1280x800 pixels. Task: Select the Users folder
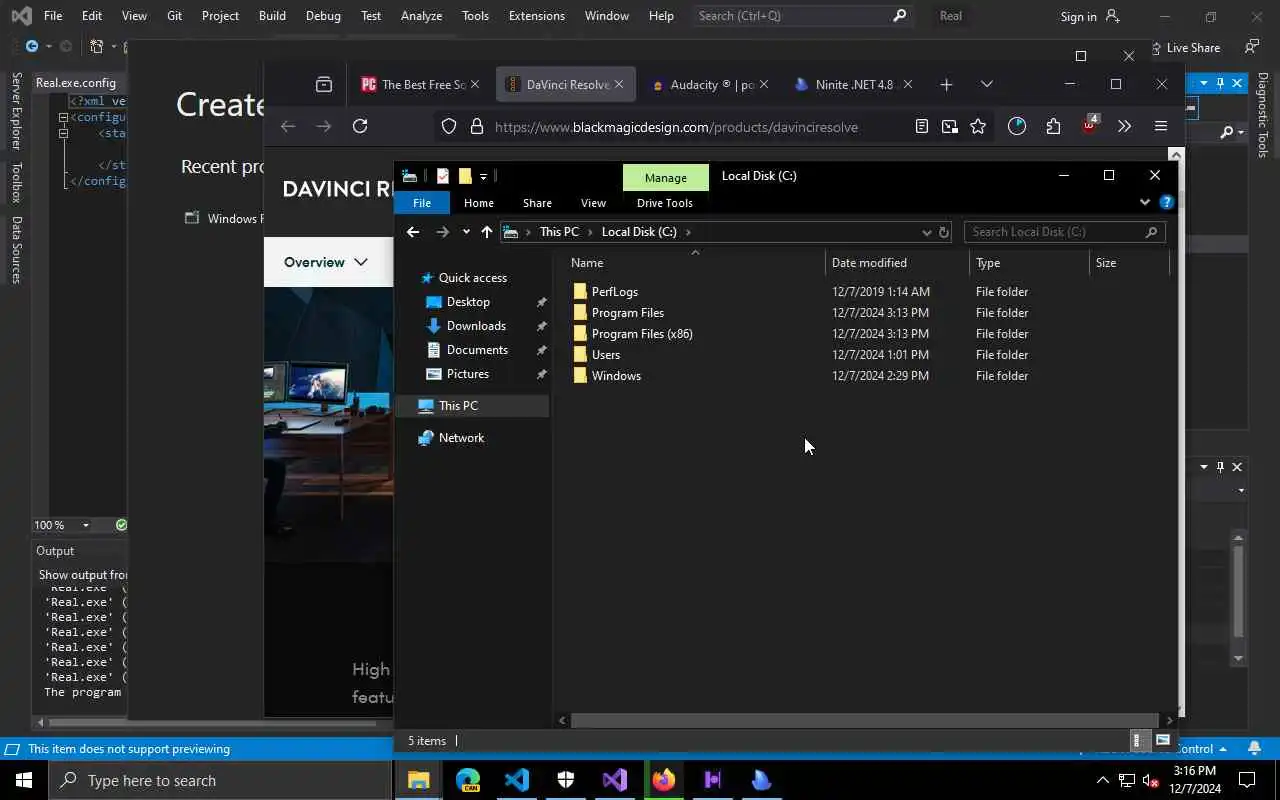coord(606,355)
